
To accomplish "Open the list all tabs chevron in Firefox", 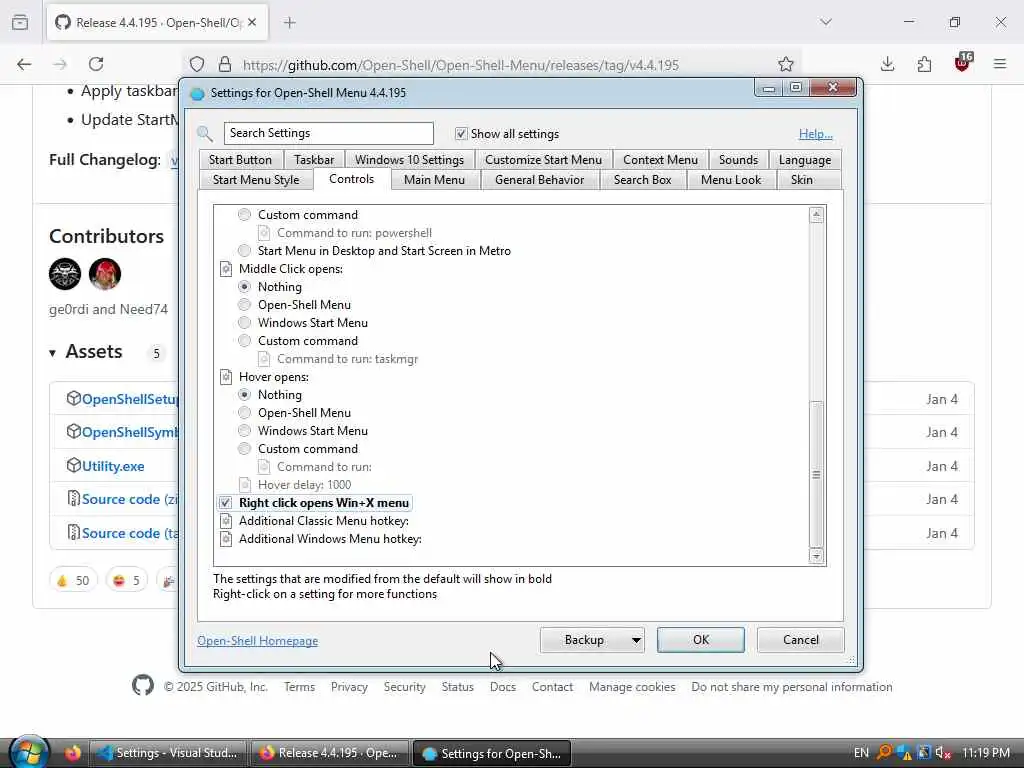I will point(826,22).
